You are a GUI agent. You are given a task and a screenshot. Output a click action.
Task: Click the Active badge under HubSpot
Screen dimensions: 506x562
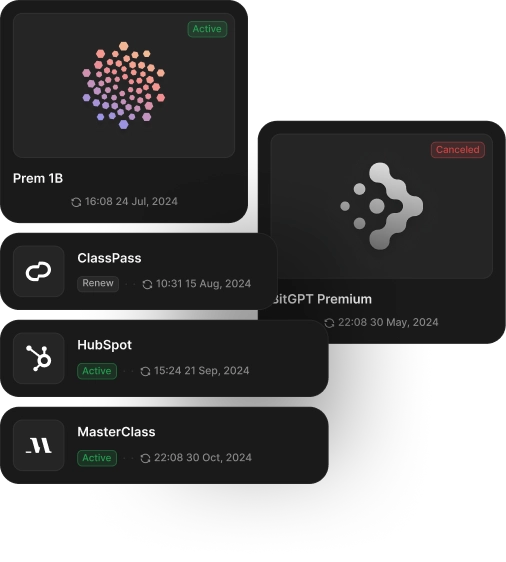(97, 371)
